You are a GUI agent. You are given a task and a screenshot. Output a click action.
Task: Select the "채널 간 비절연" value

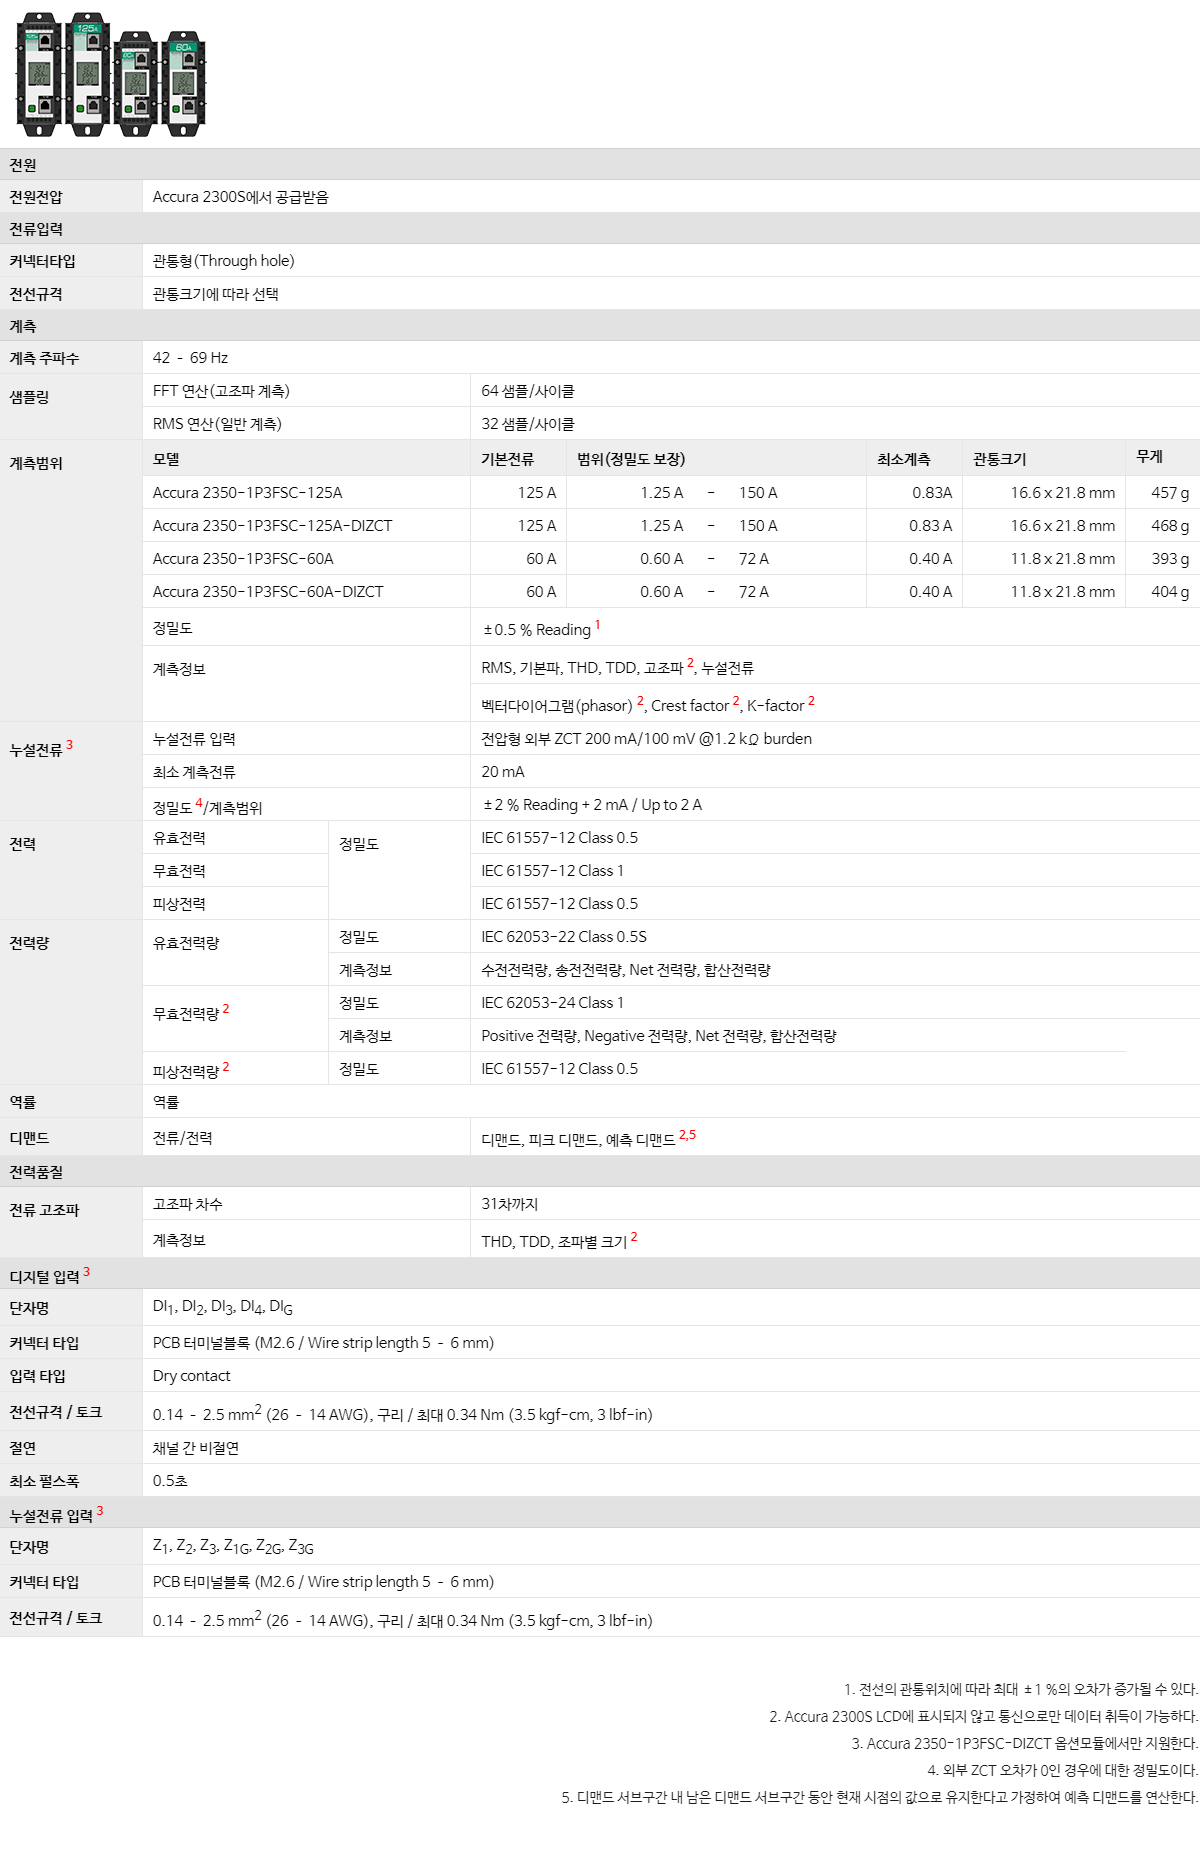click(x=196, y=1448)
